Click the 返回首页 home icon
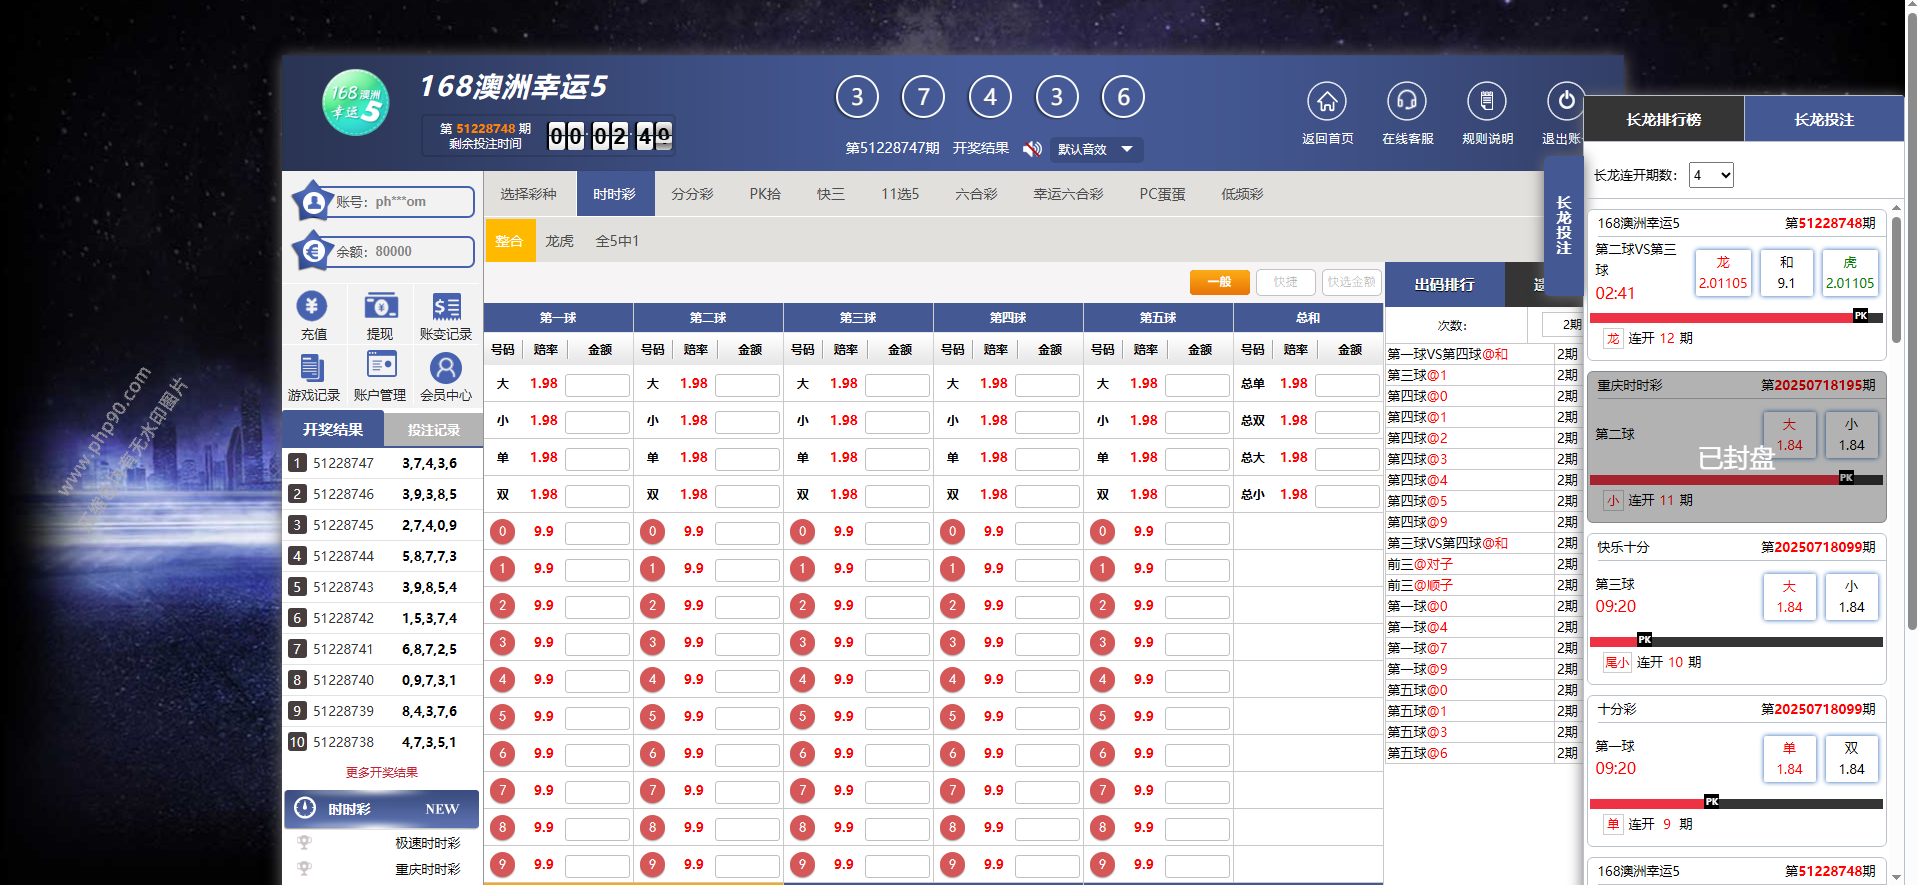 (1326, 101)
